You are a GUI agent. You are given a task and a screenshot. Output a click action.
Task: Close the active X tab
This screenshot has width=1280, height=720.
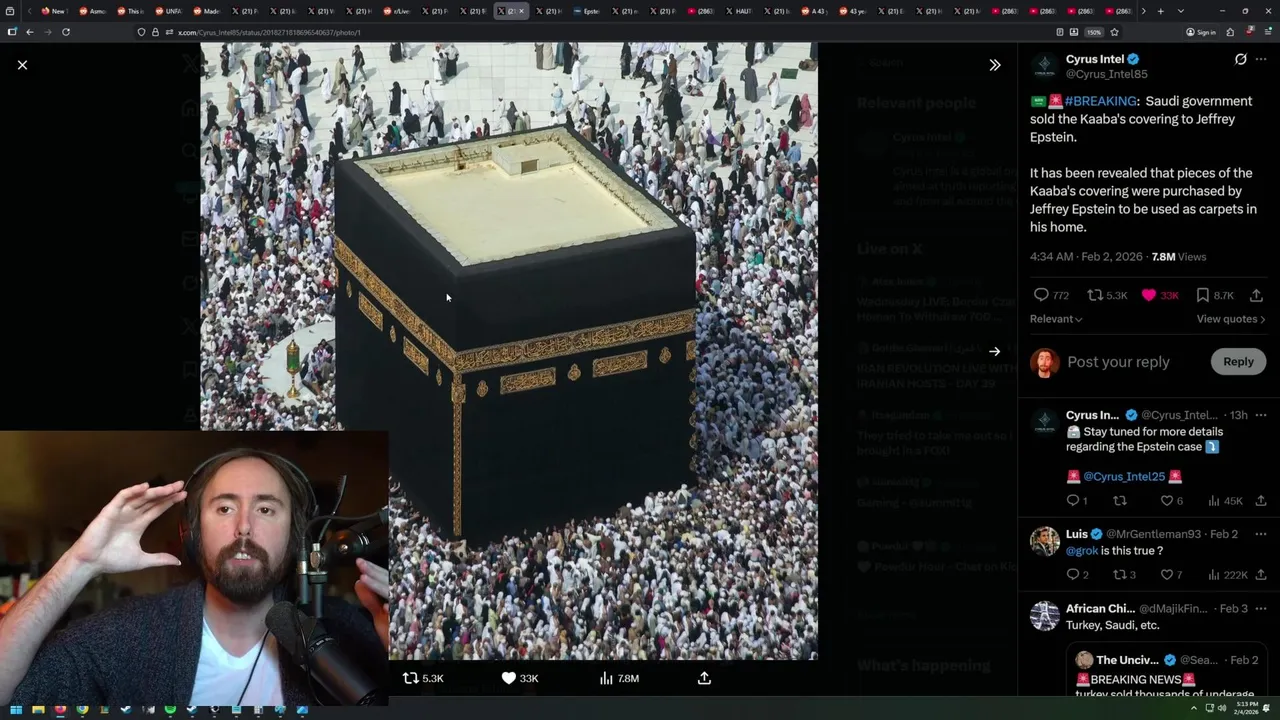coord(521,11)
